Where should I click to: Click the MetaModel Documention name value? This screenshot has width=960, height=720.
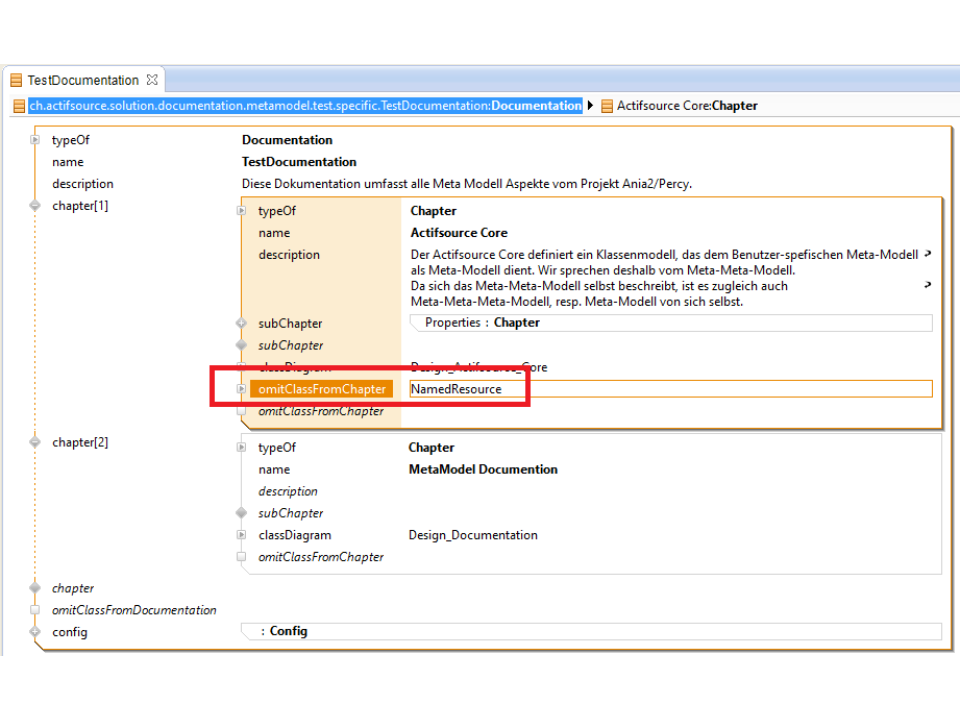click(483, 470)
